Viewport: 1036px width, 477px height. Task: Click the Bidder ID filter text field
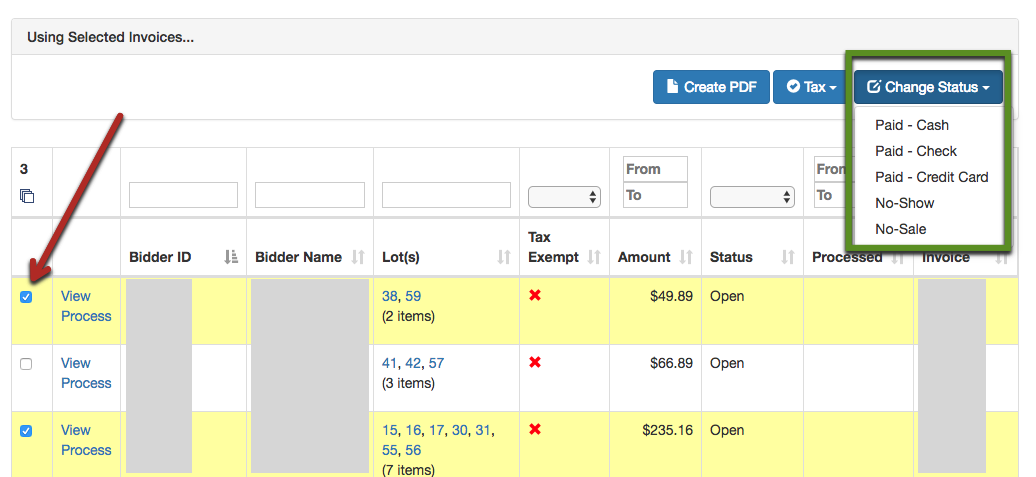point(183,195)
